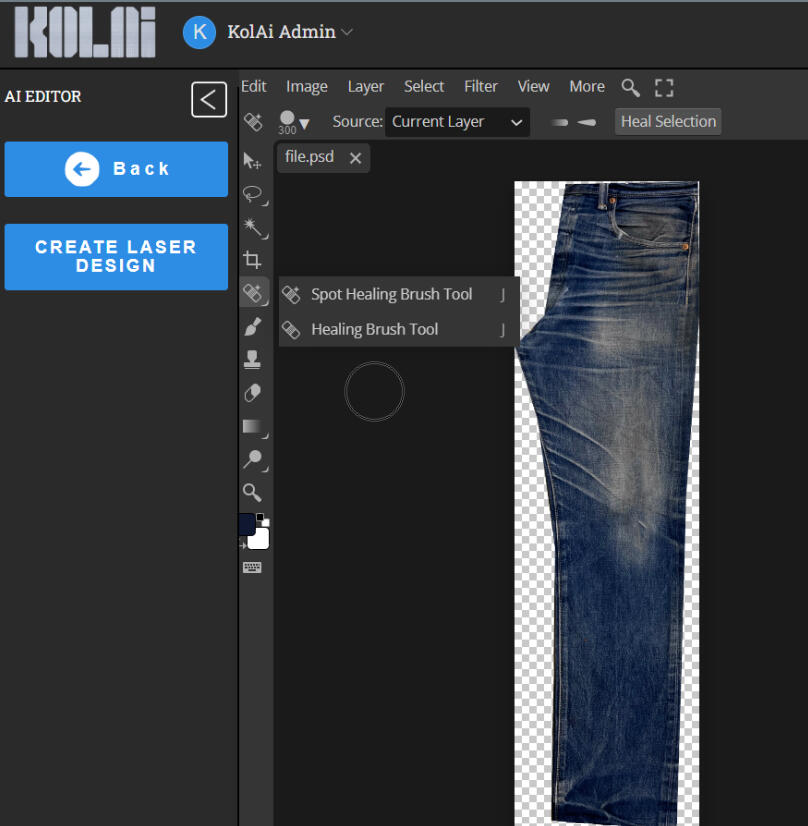808x826 pixels.
Task: Activate the Crop tool
Action: tap(253, 260)
